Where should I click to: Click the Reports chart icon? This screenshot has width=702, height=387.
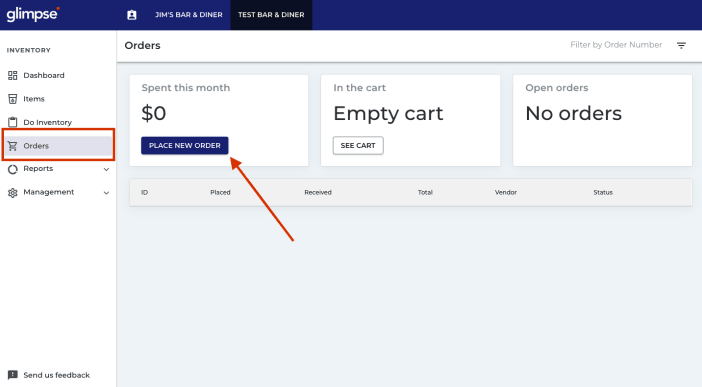13,169
